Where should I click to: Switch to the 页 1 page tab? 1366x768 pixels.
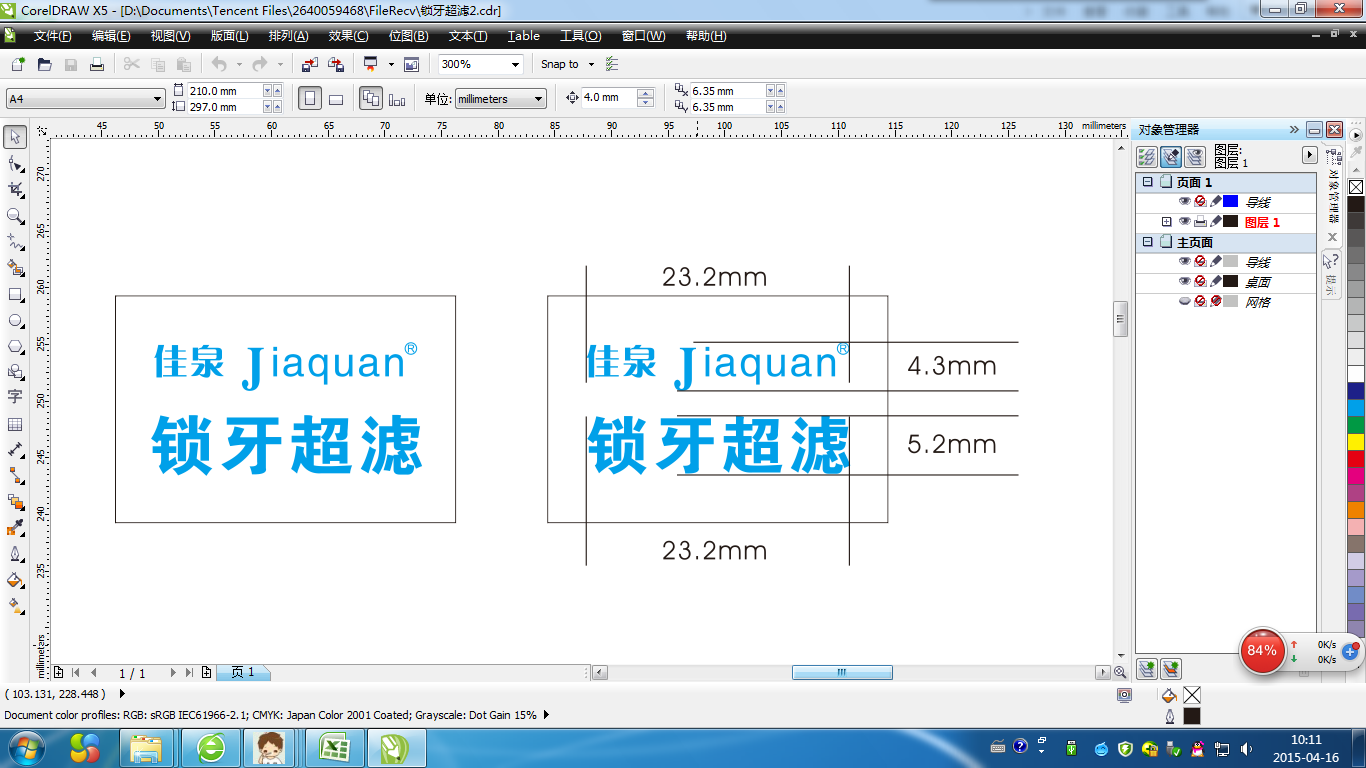pyautogui.click(x=243, y=673)
